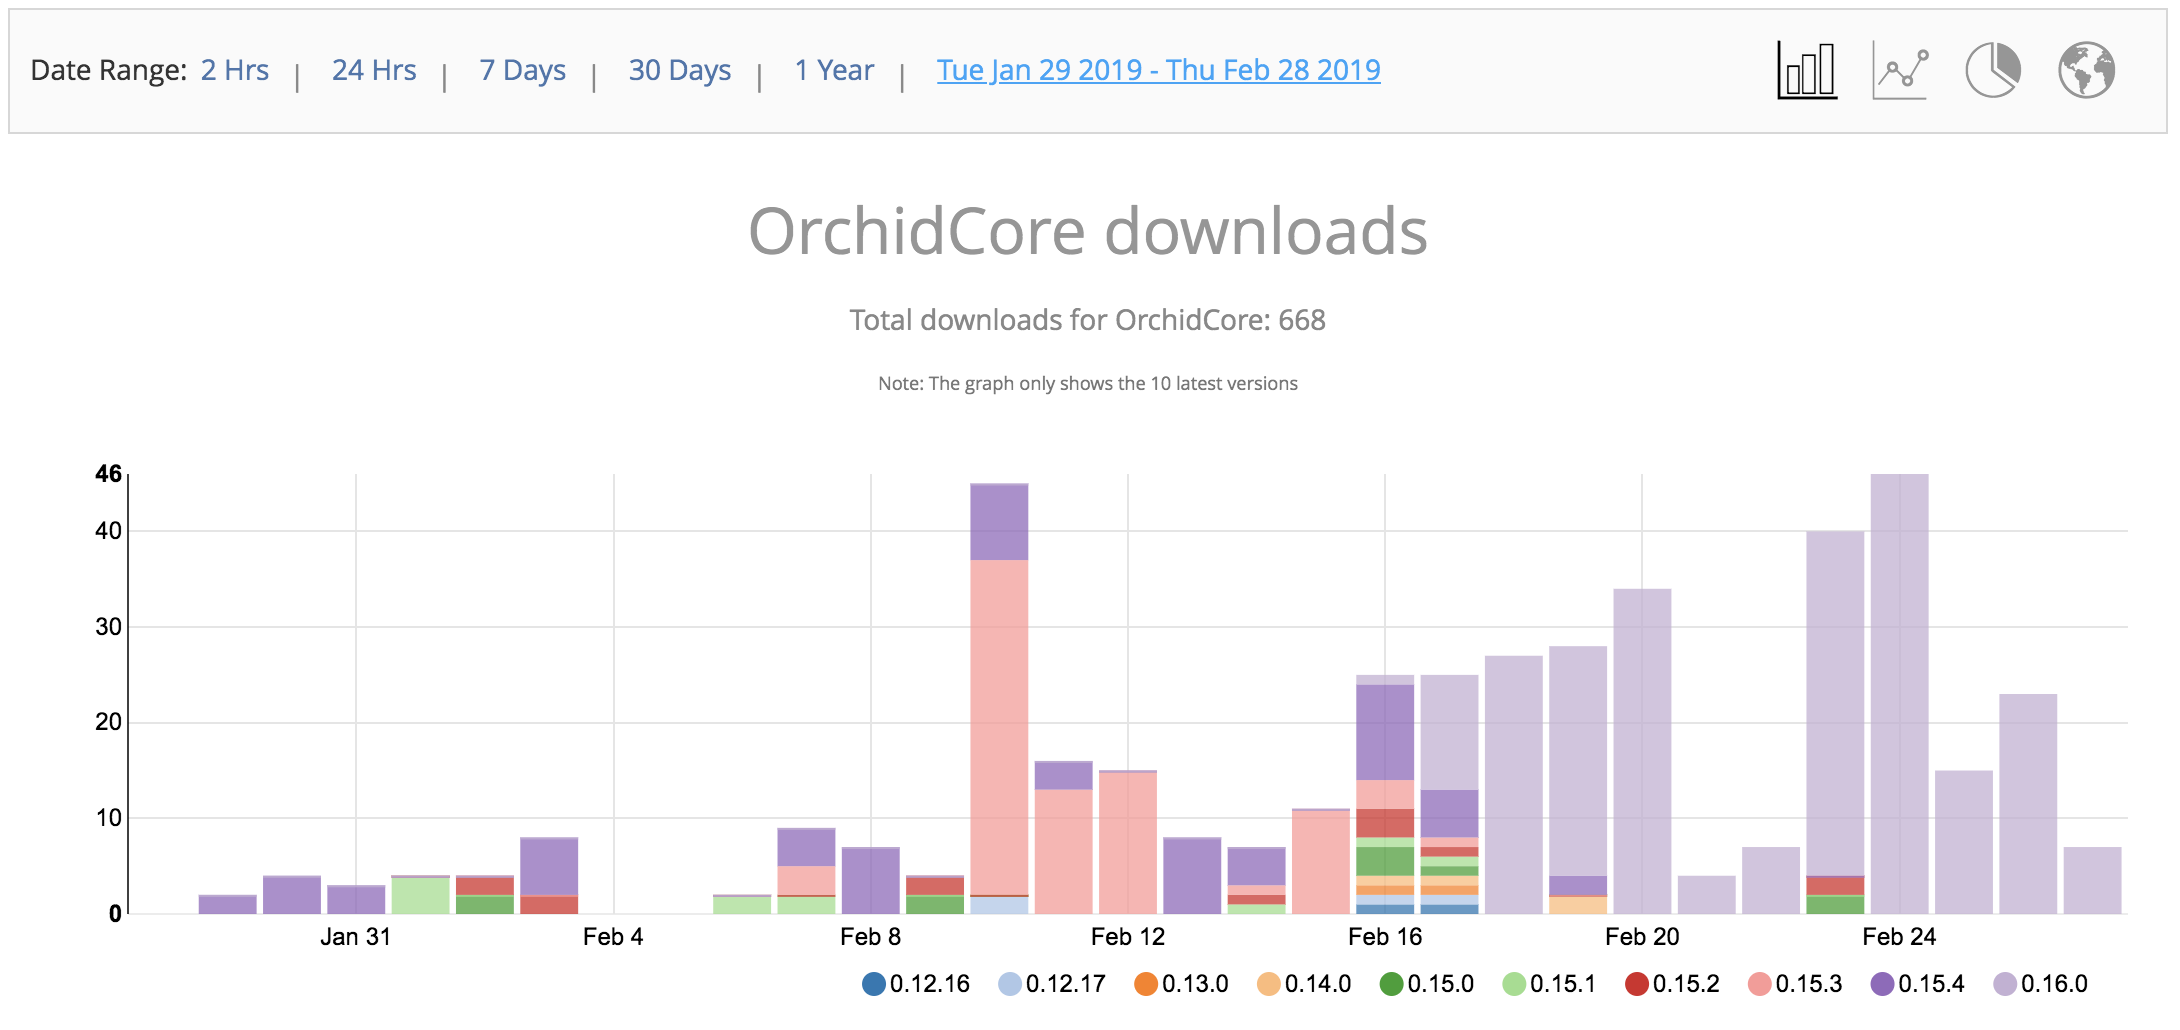
Task: Click the total downloads 668 text
Action: coord(1088,320)
